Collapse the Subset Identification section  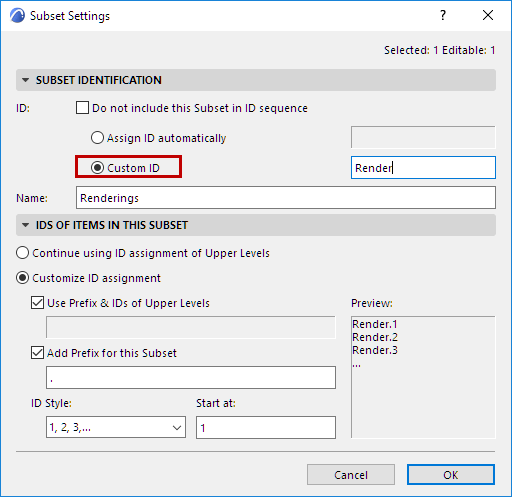(25, 80)
